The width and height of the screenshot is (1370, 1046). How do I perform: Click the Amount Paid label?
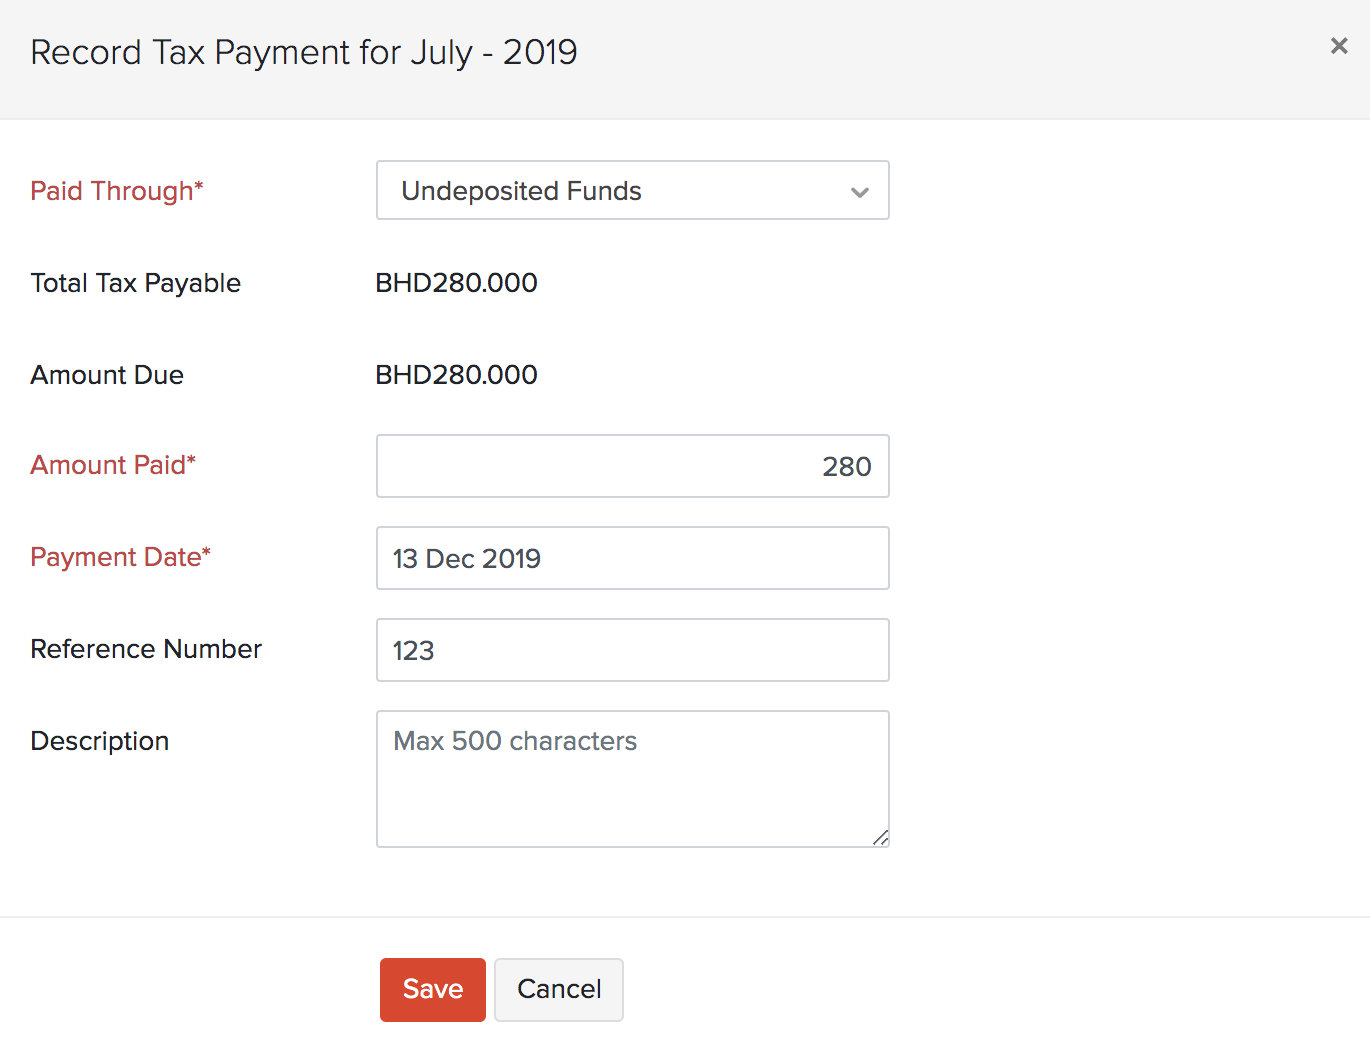tap(112, 465)
